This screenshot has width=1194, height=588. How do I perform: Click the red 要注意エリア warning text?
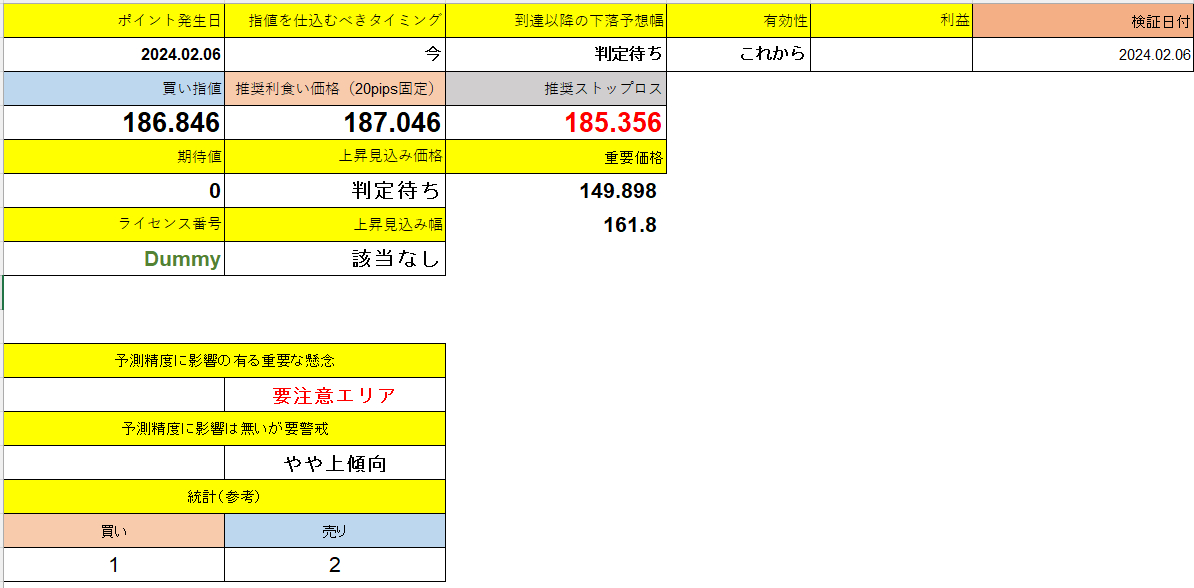pos(335,394)
